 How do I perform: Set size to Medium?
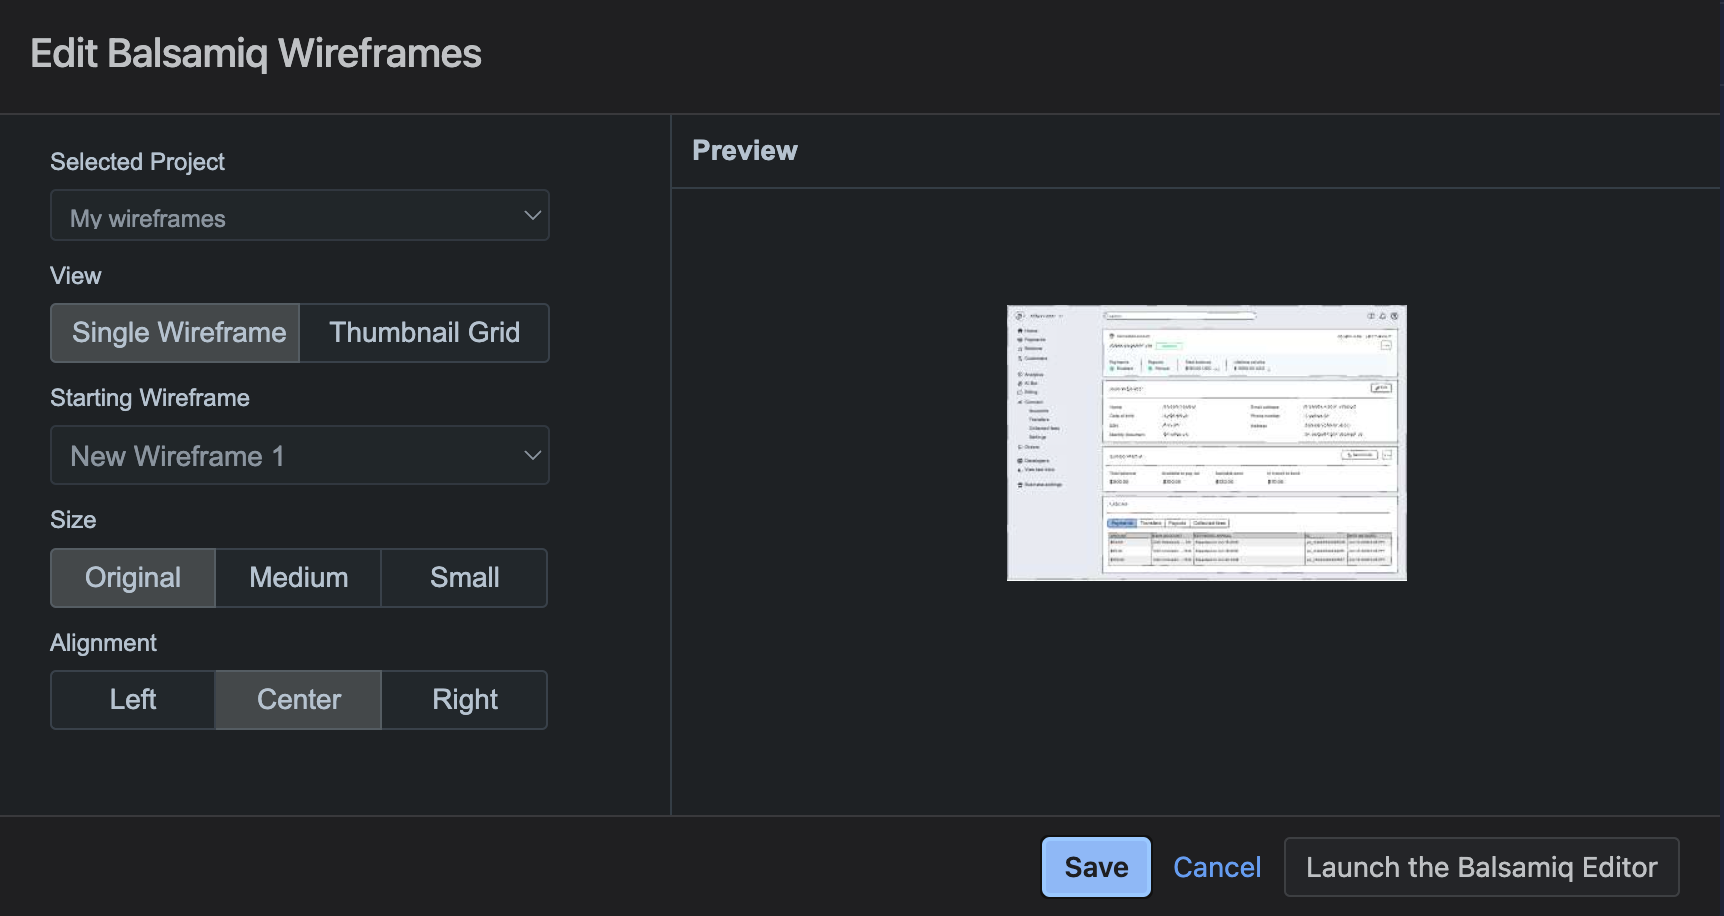(x=298, y=578)
